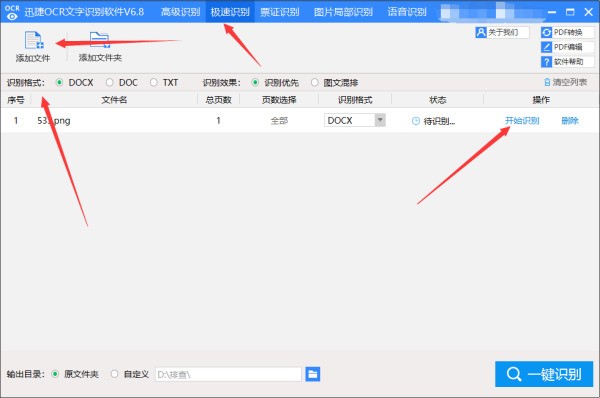Switch to 票证识别 tab
The width and height of the screenshot is (600, 398).
[279, 12]
